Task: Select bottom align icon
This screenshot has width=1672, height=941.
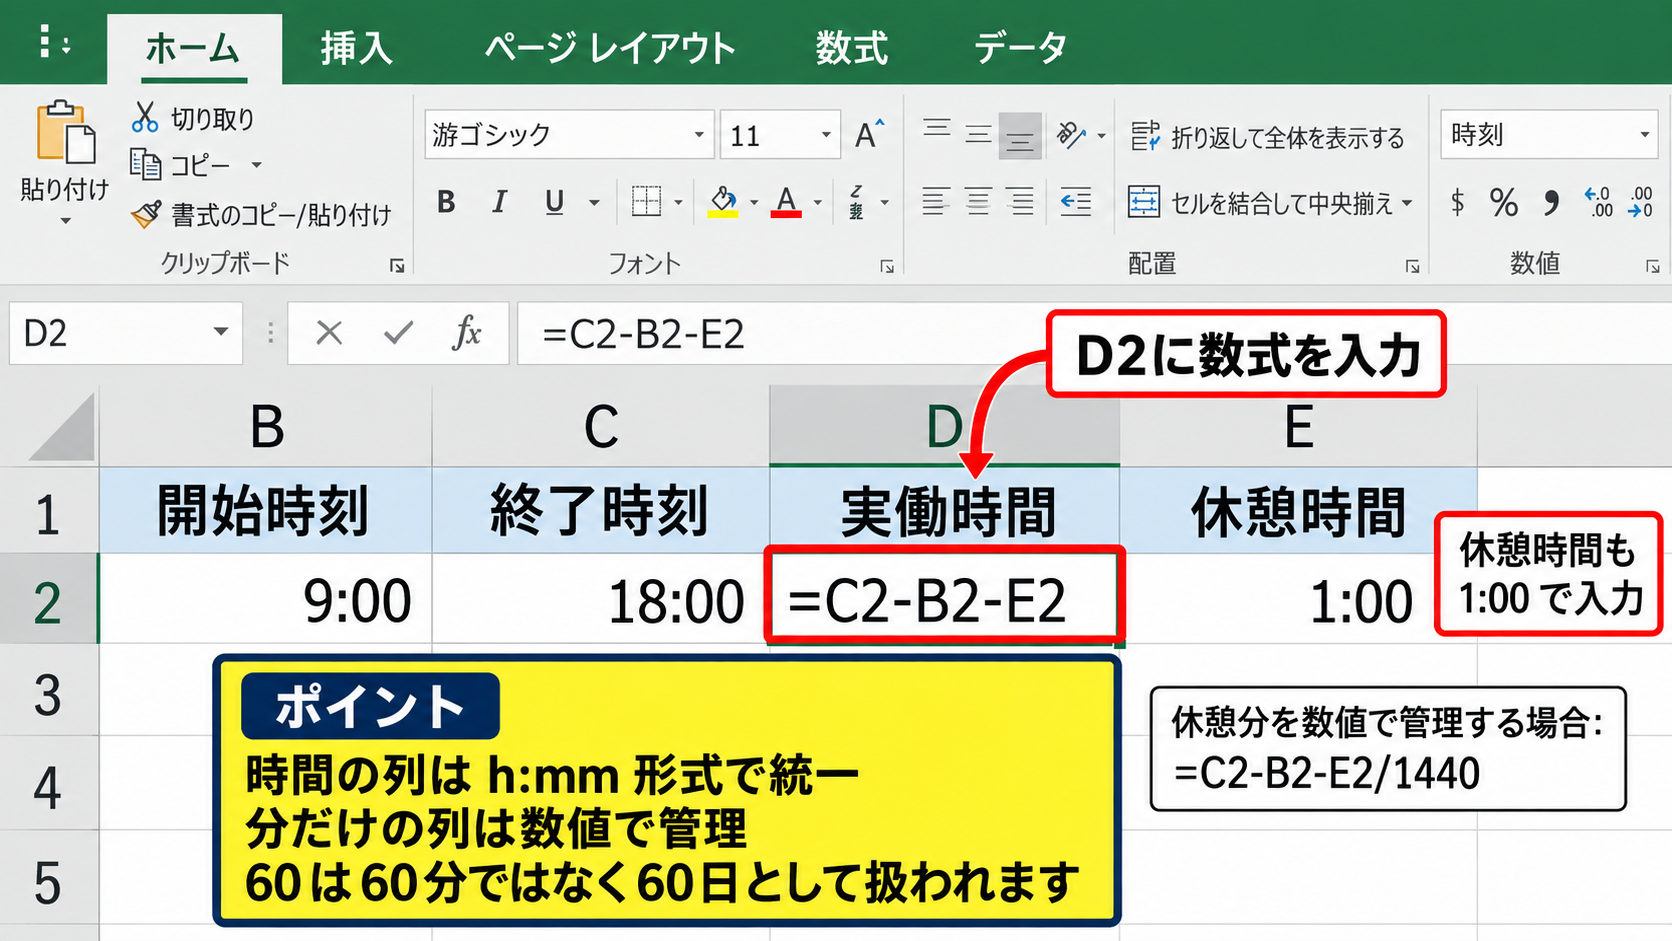Action: 1020,135
